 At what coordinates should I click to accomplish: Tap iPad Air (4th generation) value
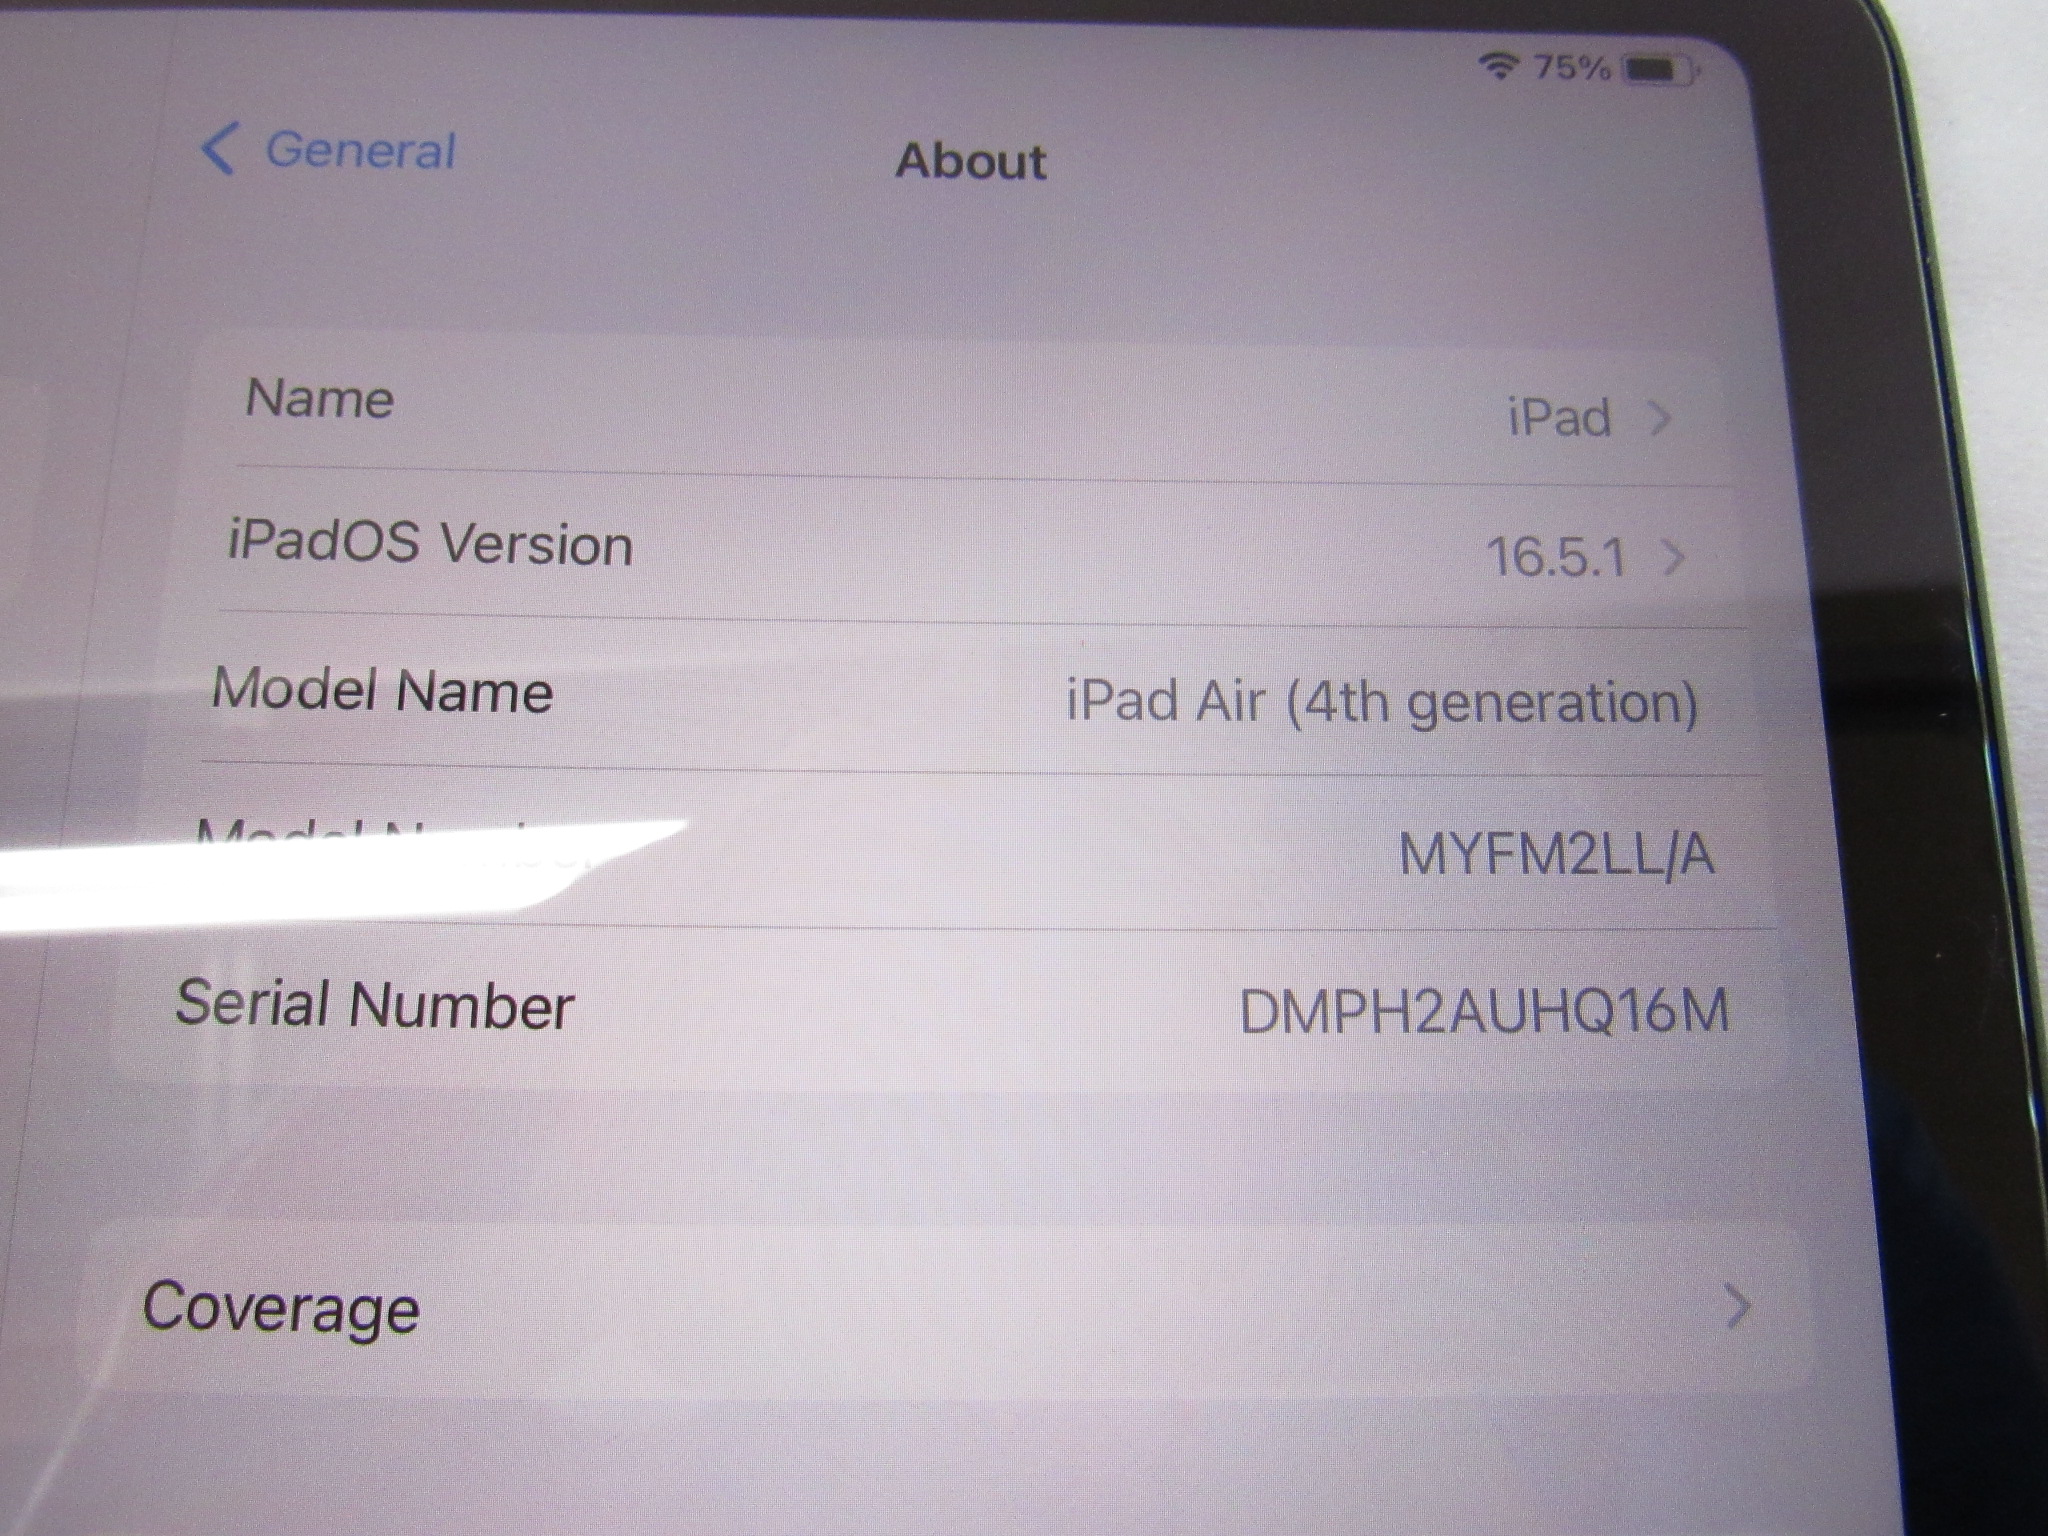pos(1382,702)
